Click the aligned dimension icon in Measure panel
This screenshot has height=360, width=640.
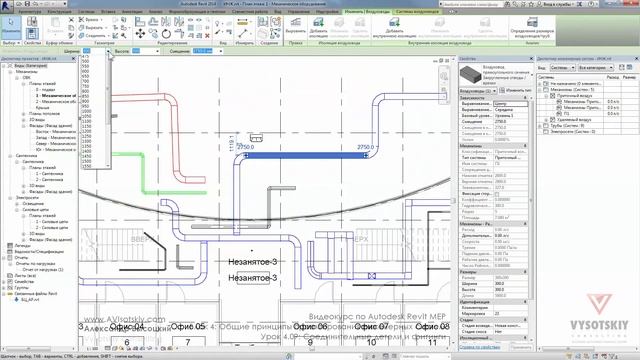pos(242,21)
